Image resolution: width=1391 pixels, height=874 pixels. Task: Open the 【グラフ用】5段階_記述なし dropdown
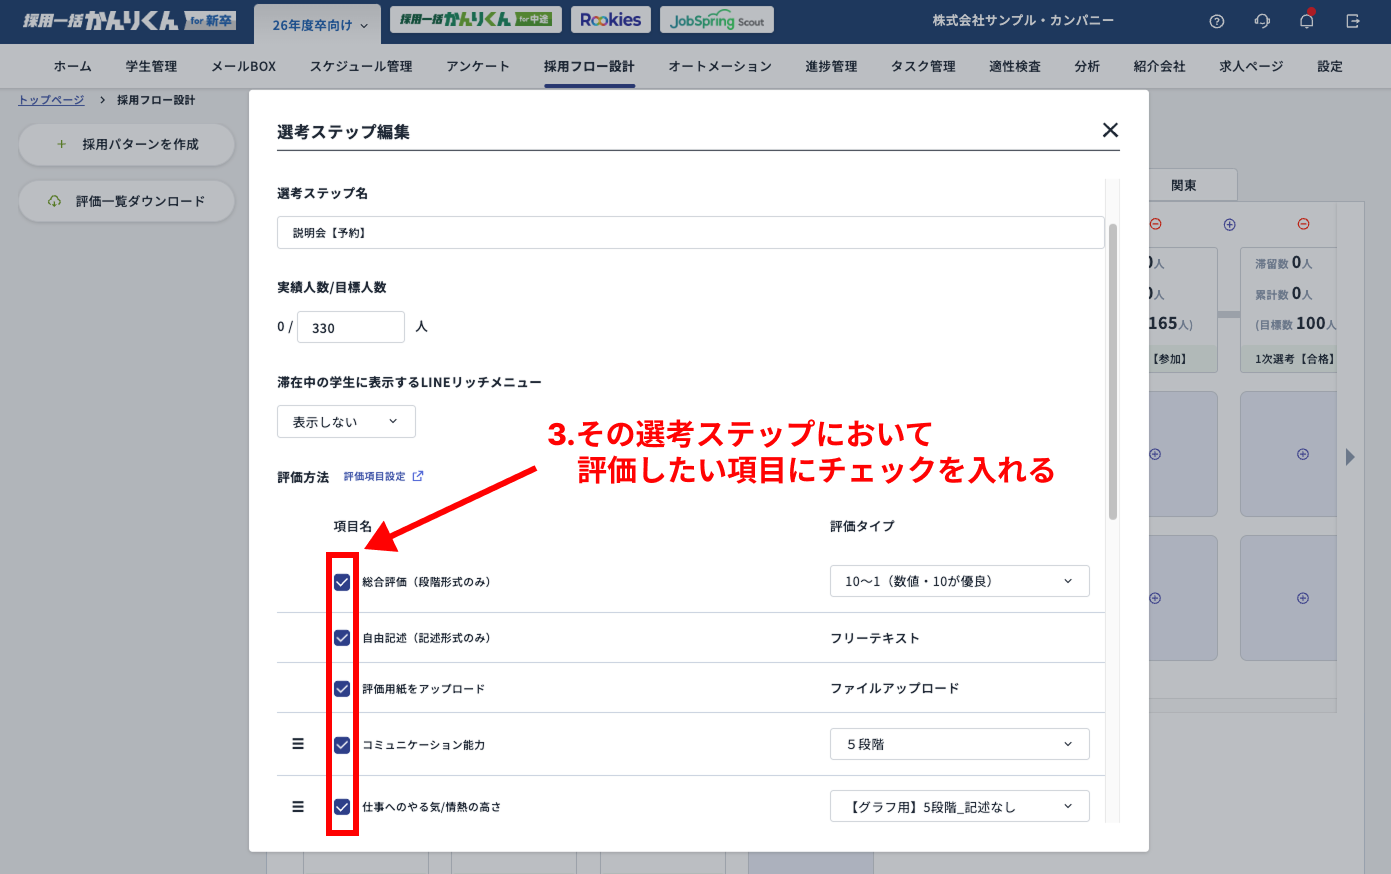(x=959, y=806)
